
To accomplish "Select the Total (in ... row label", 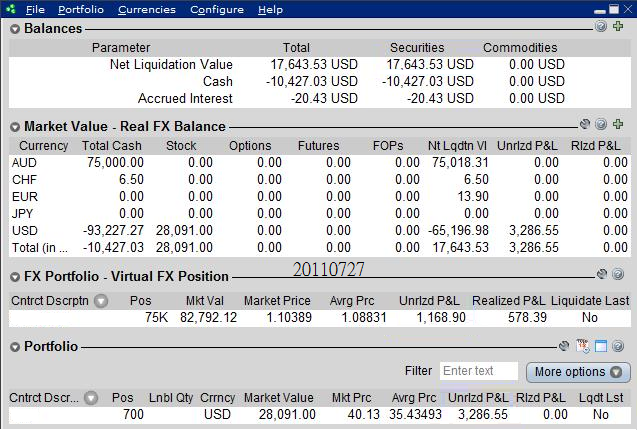I will [x=40, y=248].
